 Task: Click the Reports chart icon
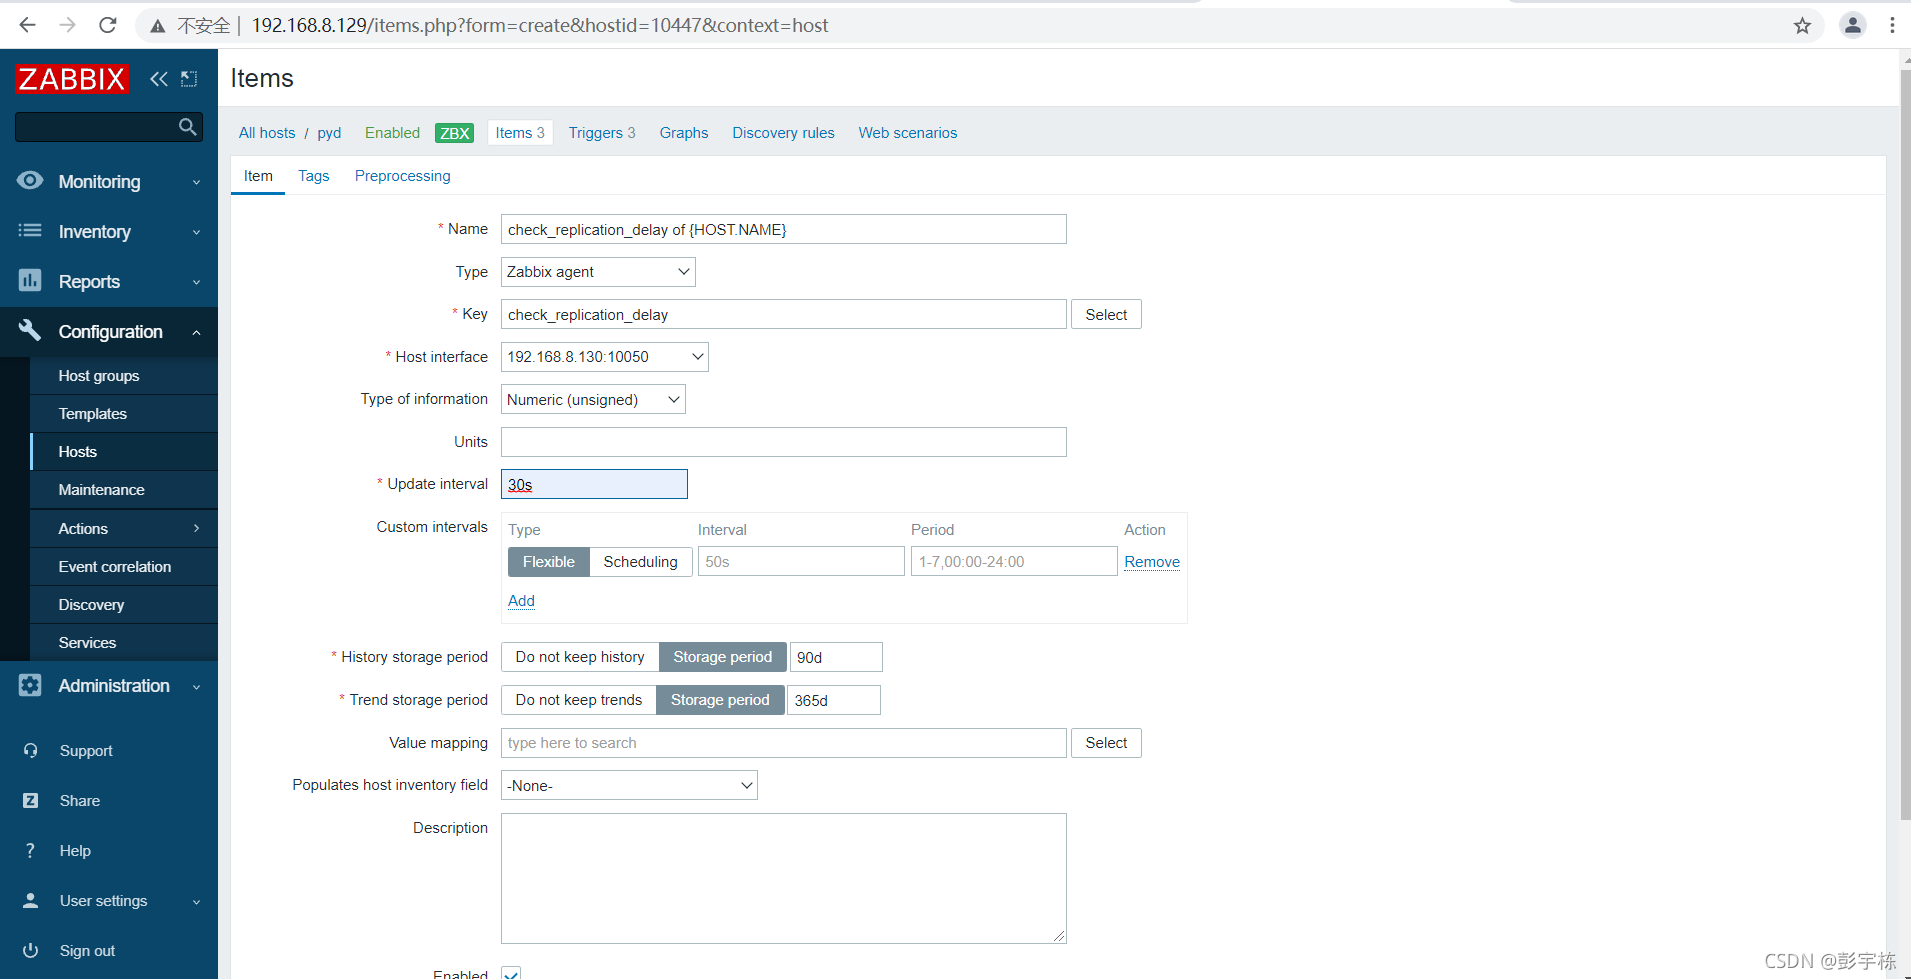[x=30, y=281]
